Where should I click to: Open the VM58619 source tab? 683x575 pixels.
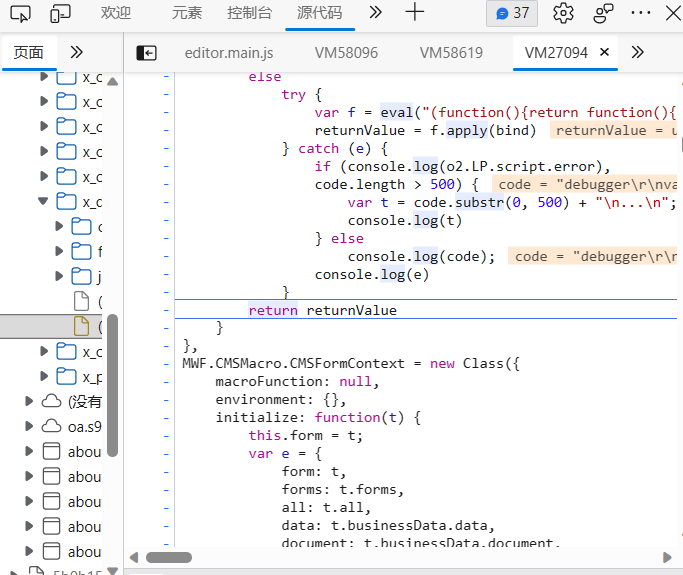click(x=451, y=53)
